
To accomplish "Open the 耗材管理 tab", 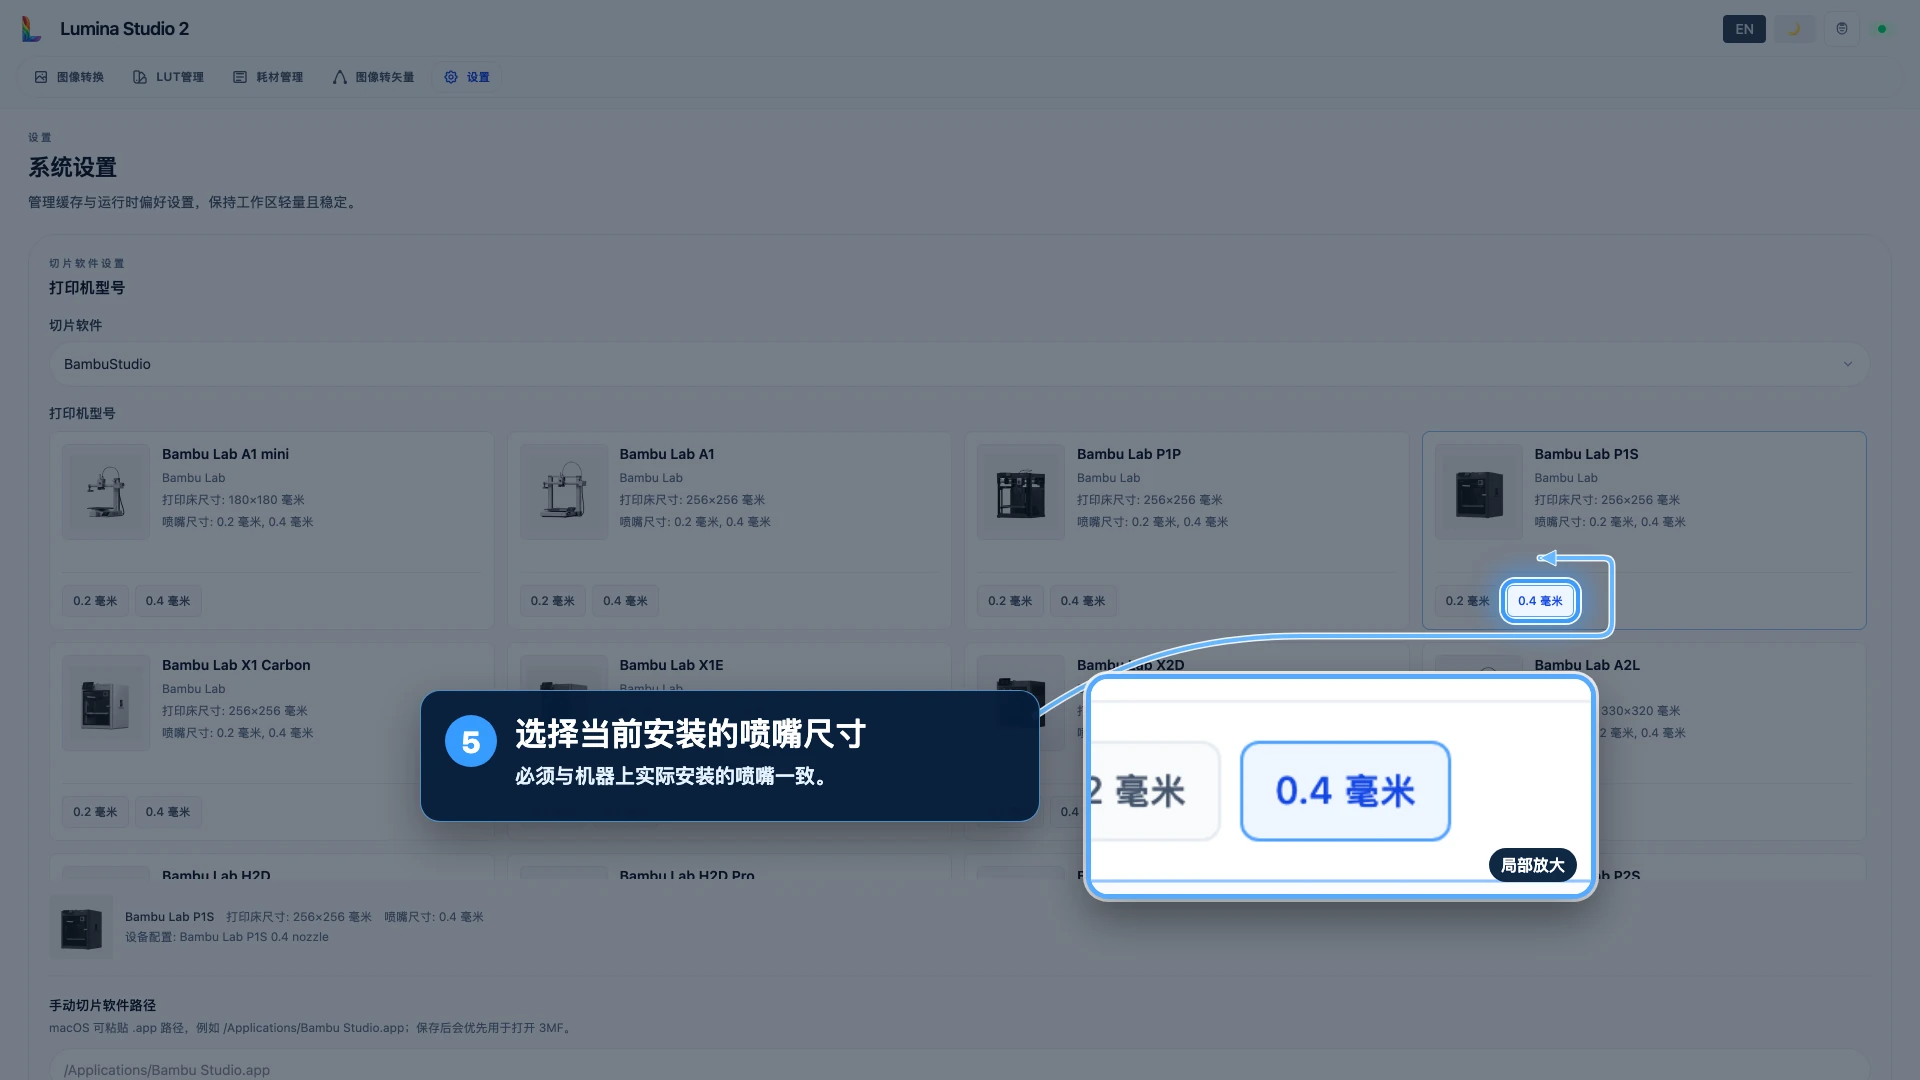I will tap(268, 77).
